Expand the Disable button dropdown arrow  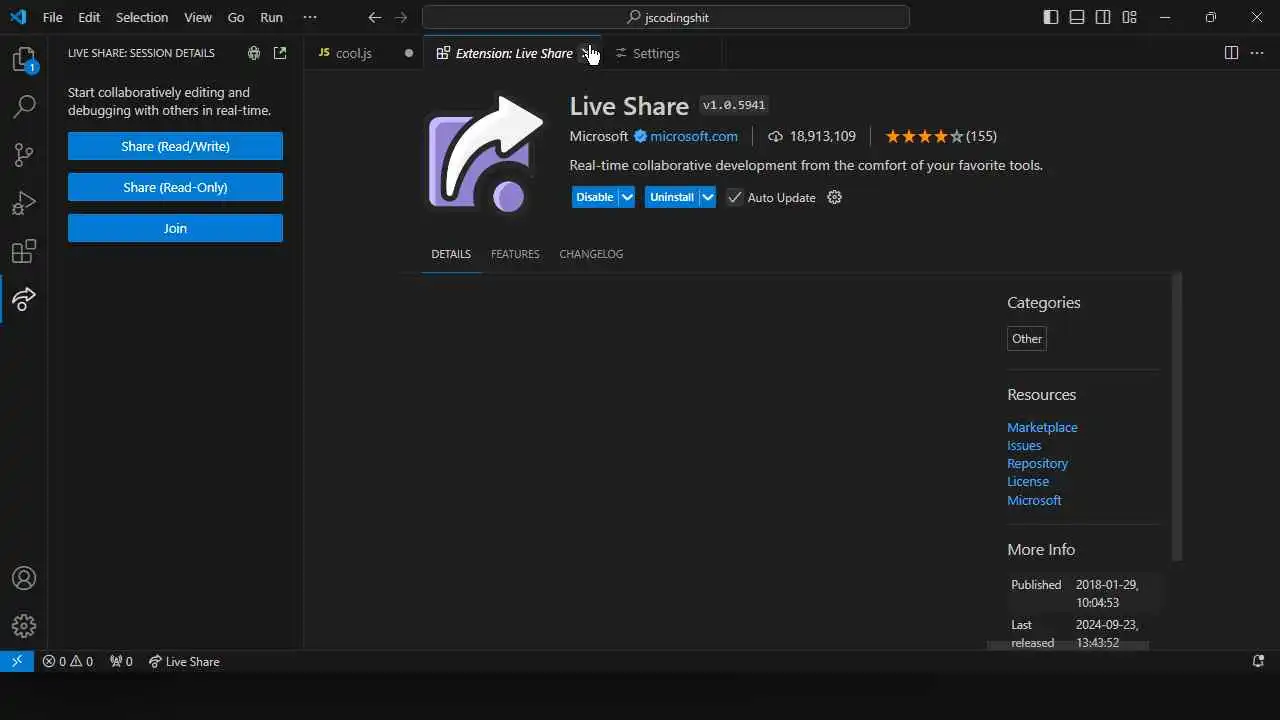point(627,197)
